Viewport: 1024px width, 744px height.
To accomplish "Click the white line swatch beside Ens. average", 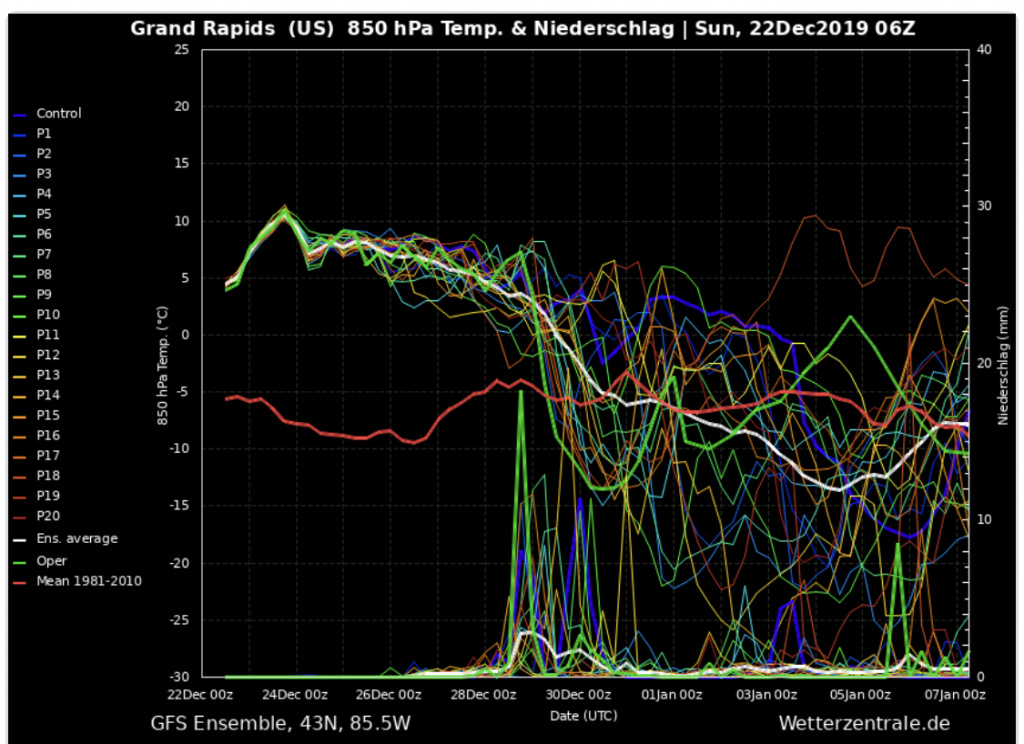I will click(19, 540).
